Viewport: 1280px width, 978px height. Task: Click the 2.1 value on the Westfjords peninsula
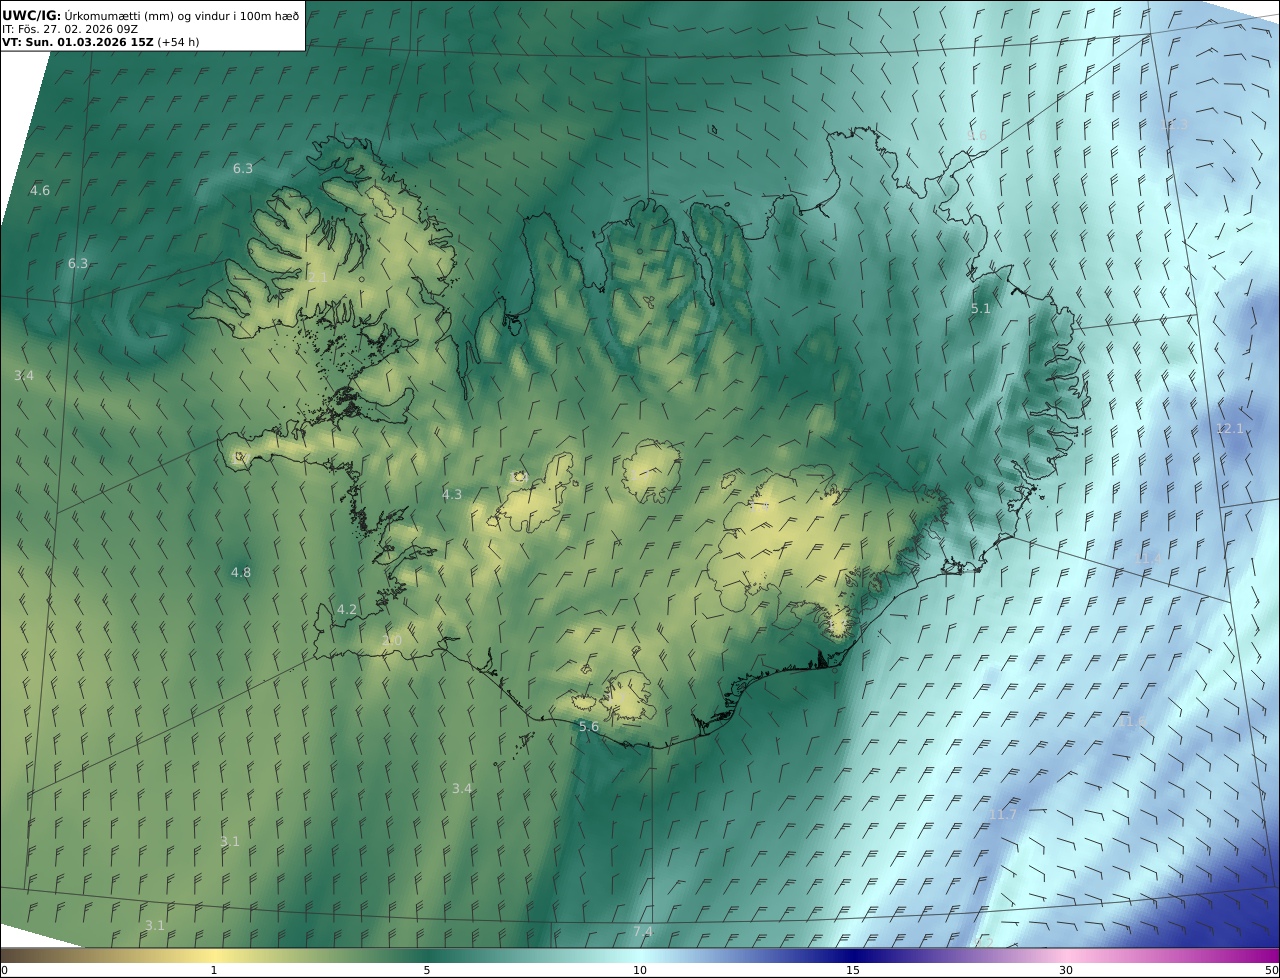pyautogui.click(x=318, y=277)
